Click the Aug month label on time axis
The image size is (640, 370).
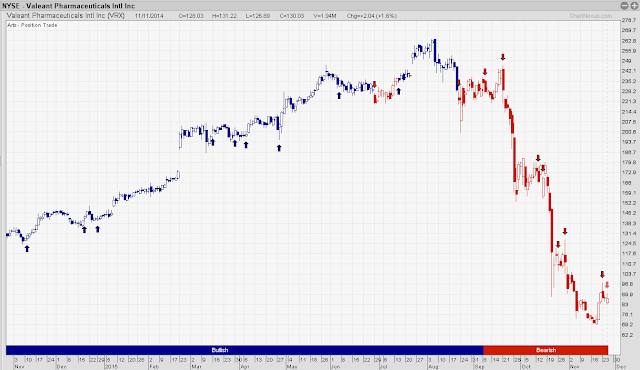433,366
